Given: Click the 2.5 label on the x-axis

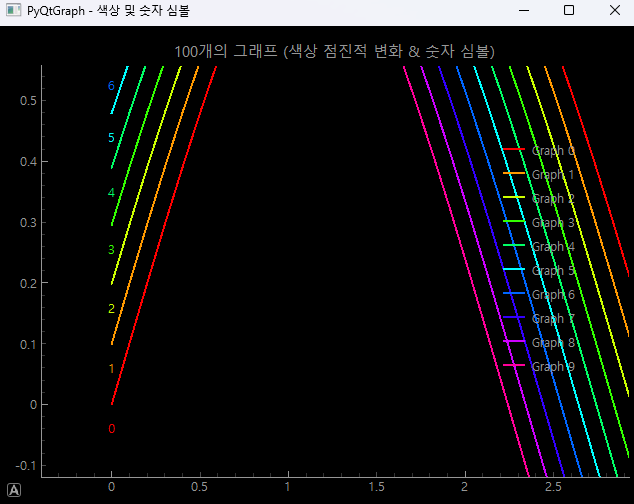Looking at the screenshot, I should point(553,487).
